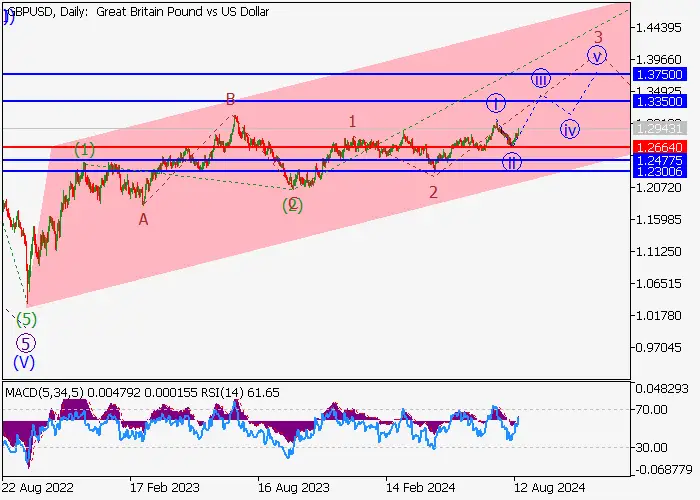Click the 1.11250 price axis value
This screenshot has height=500, width=700.
tap(658, 252)
